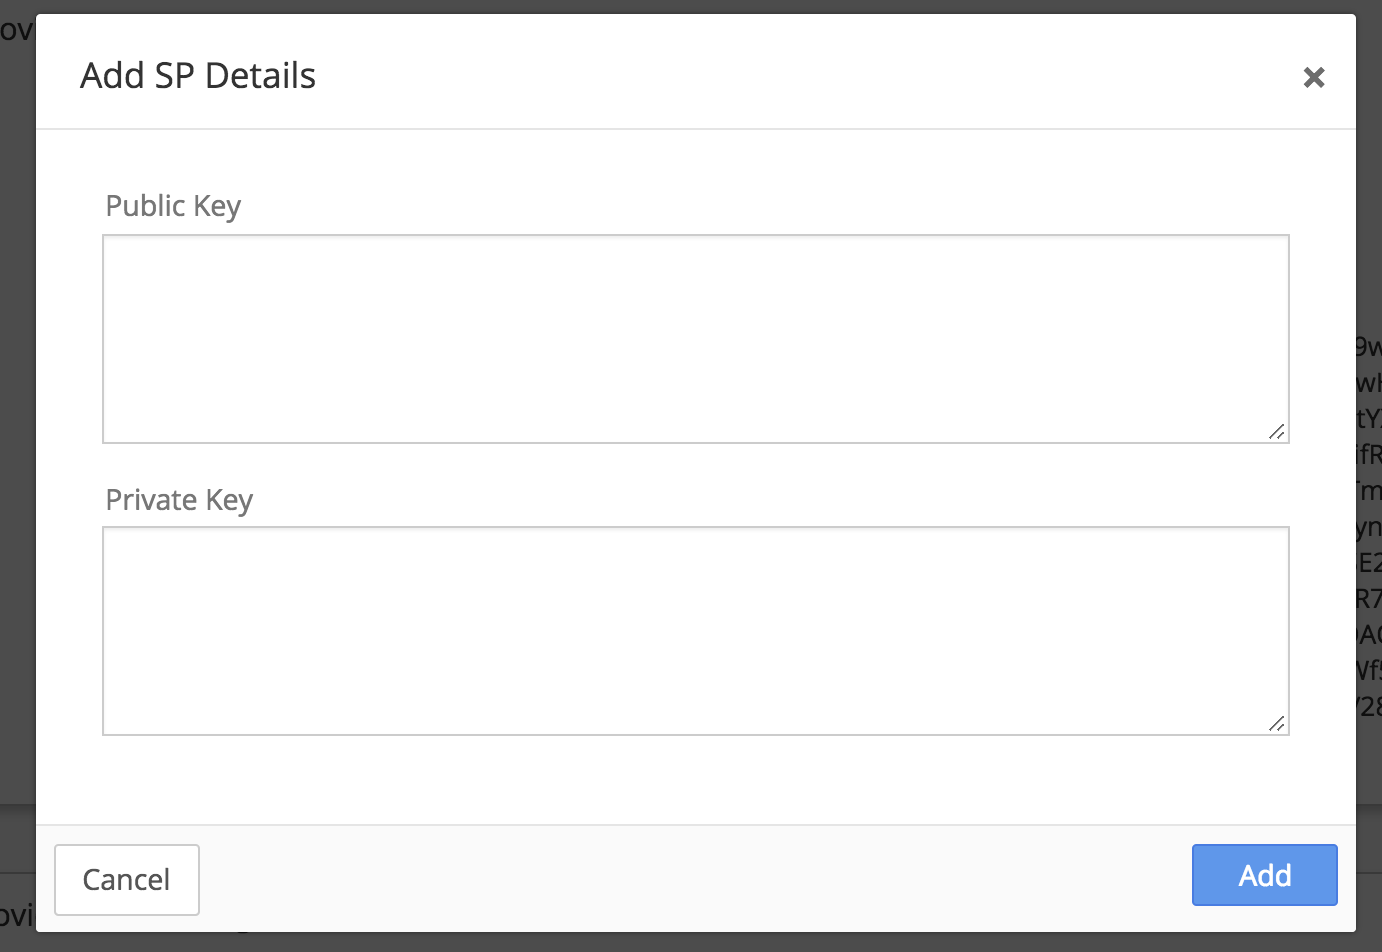Click the truncated 'ovi' text at bottom-left

tap(16, 915)
